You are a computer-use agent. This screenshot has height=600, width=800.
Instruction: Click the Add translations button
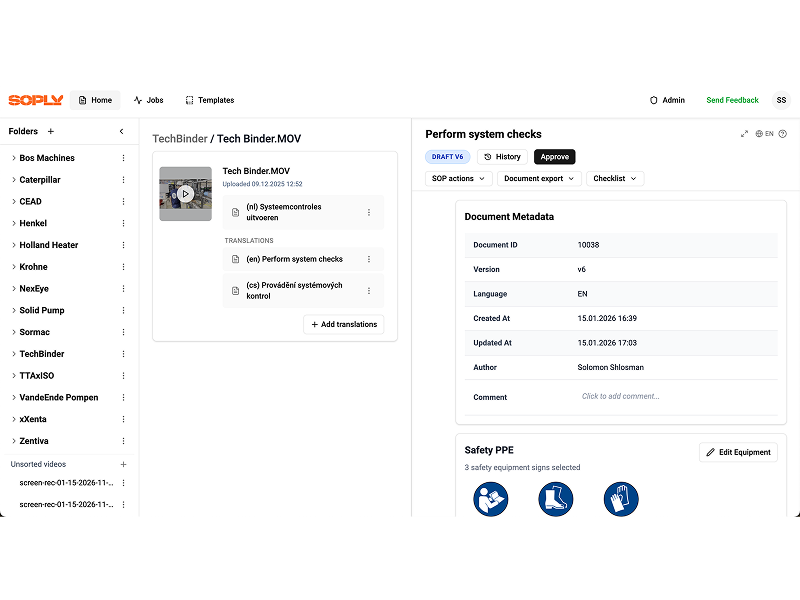coord(343,324)
